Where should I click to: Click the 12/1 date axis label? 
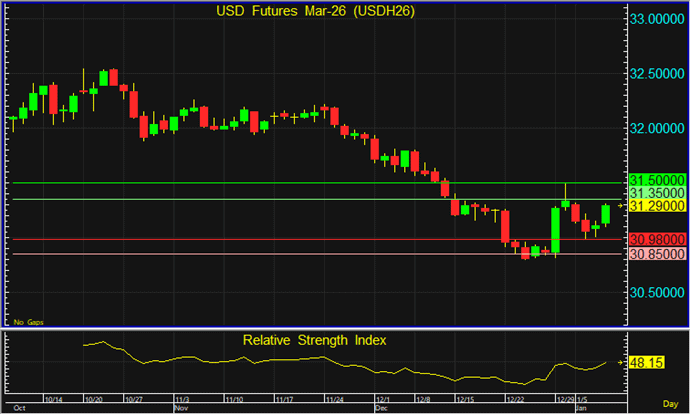click(x=383, y=400)
